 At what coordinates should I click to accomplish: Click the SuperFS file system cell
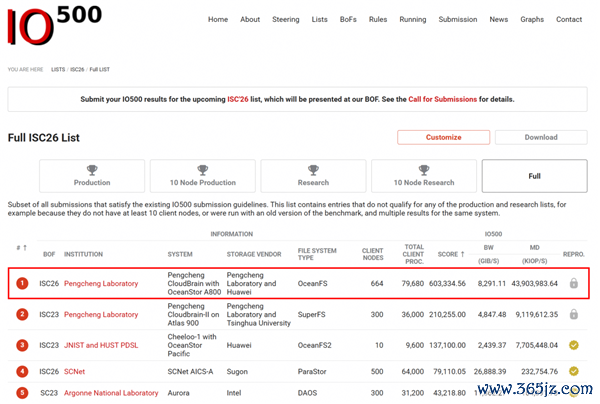point(311,314)
